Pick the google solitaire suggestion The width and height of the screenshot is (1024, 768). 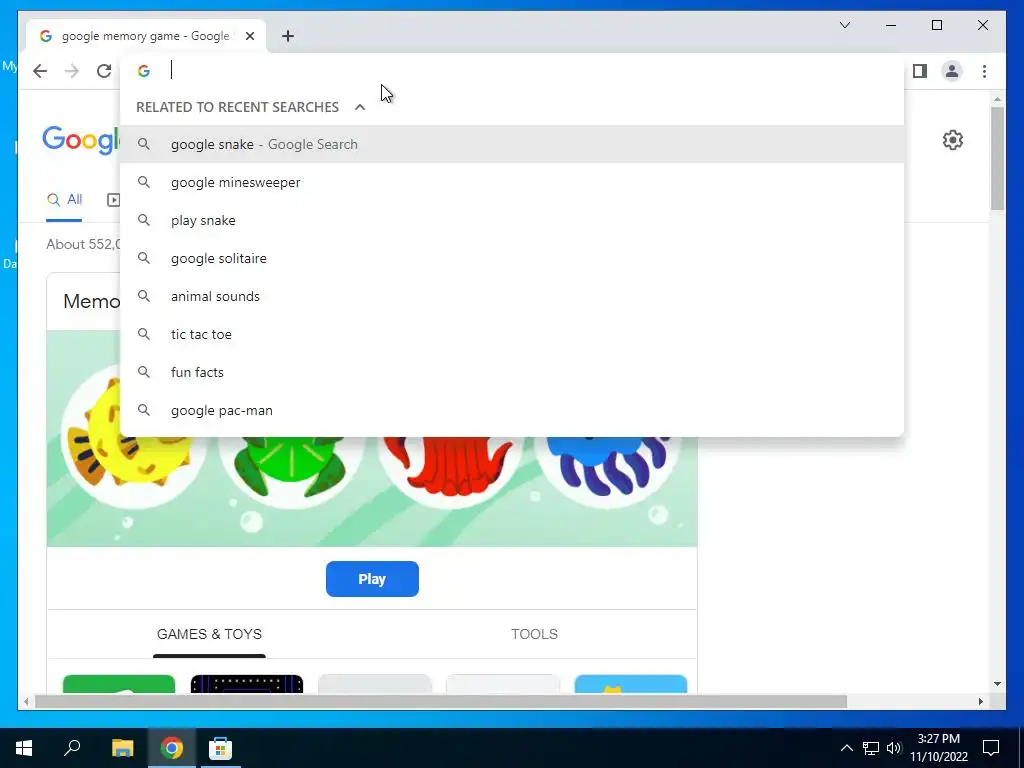(x=512, y=258)
